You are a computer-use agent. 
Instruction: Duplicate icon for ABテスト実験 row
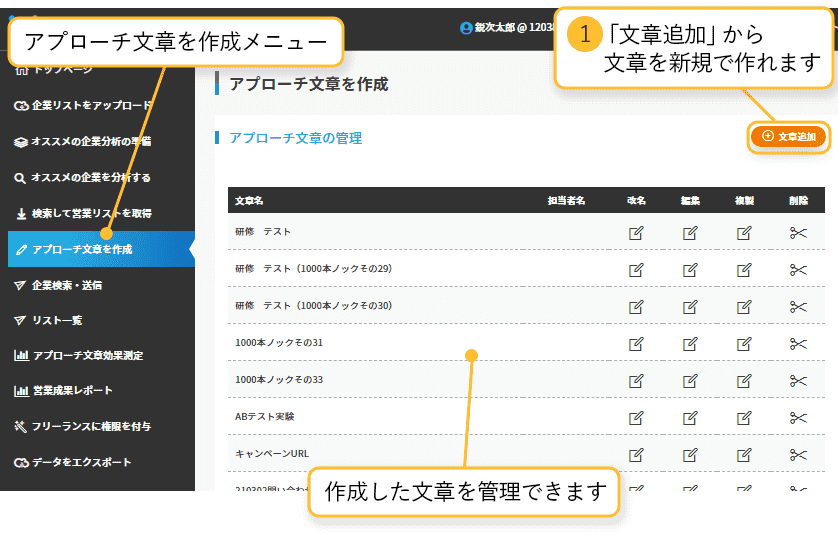(744, 417)
